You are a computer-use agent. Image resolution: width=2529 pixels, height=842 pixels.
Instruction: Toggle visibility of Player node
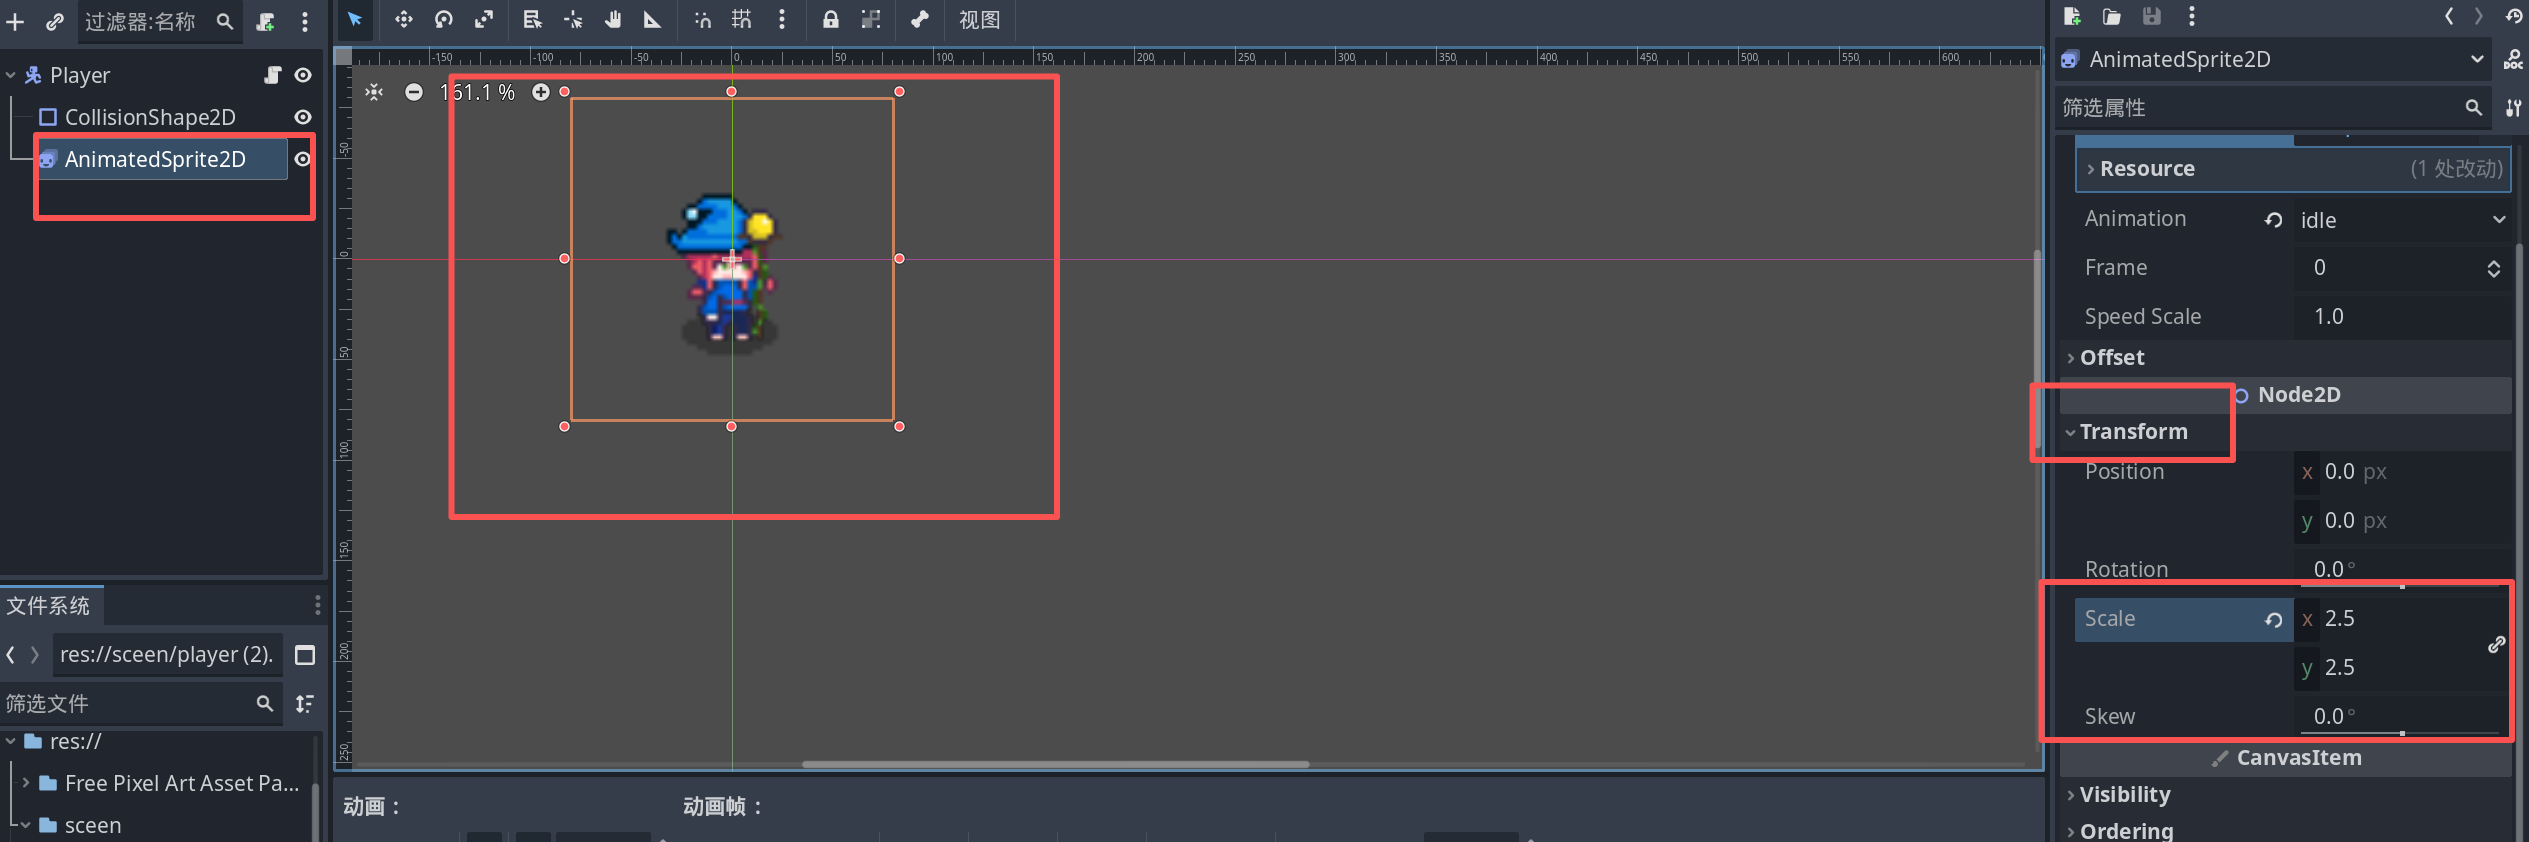coord(303,75)
